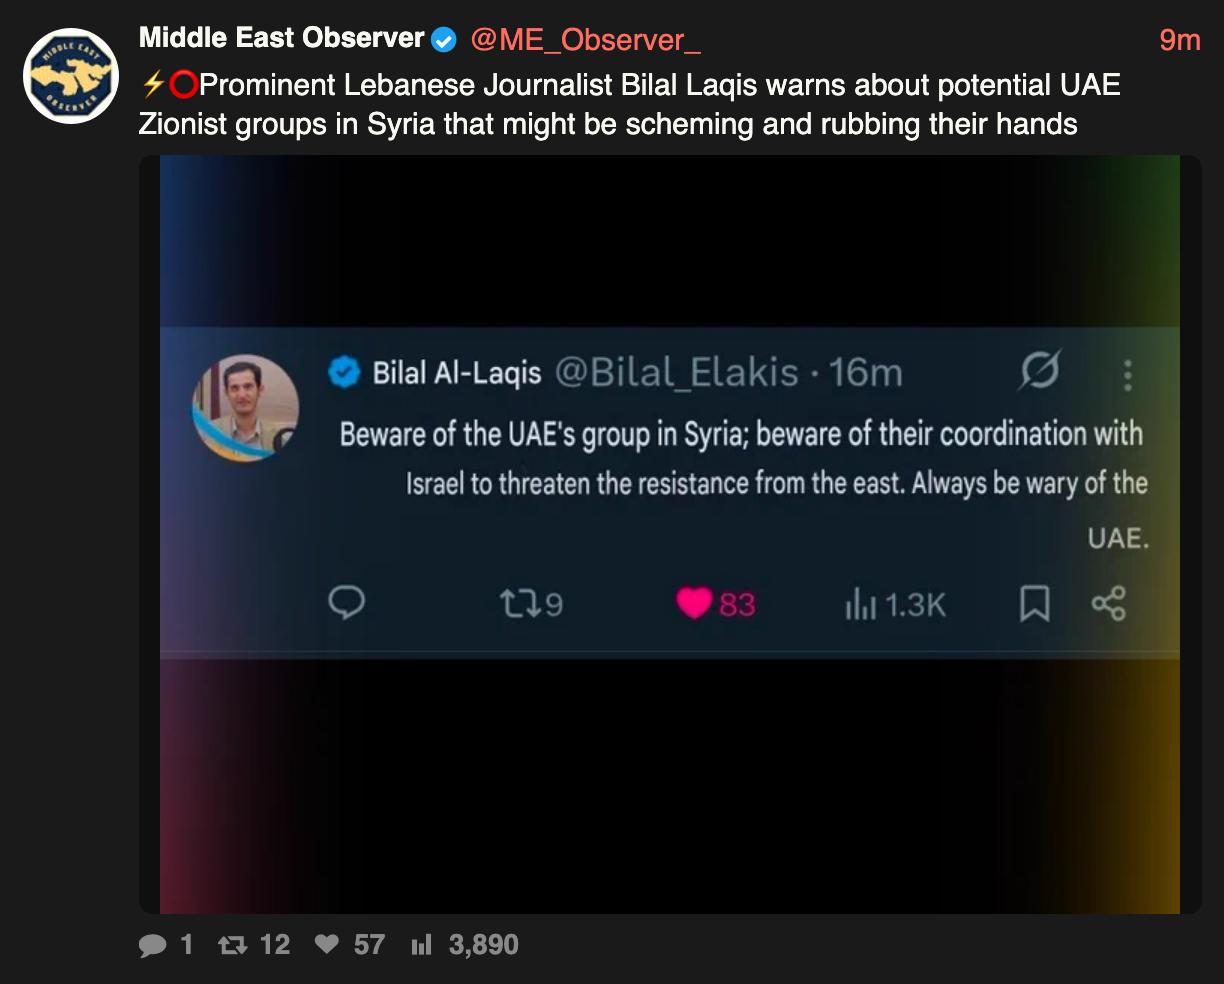Click the reply bubble icon under post
This screenshot has width=1224, height=984.
pos(153,945)
